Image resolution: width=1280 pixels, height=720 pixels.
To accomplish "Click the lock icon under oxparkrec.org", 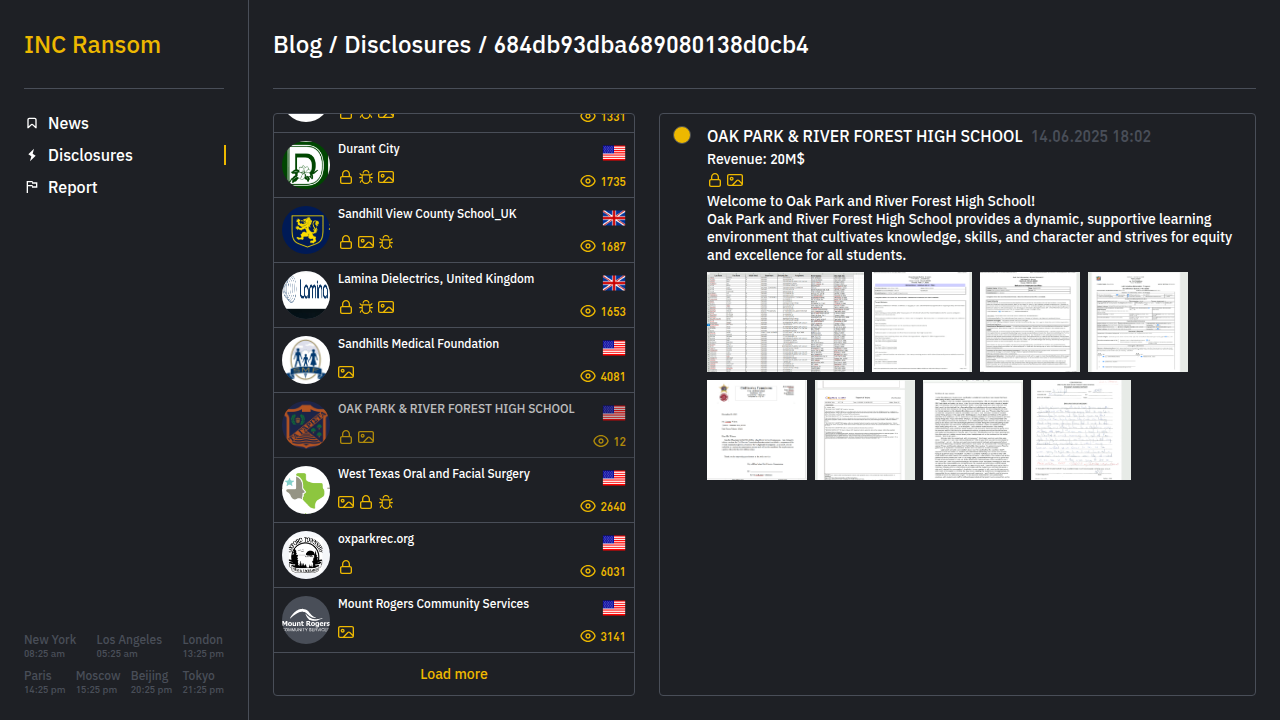I will point(346,567).
